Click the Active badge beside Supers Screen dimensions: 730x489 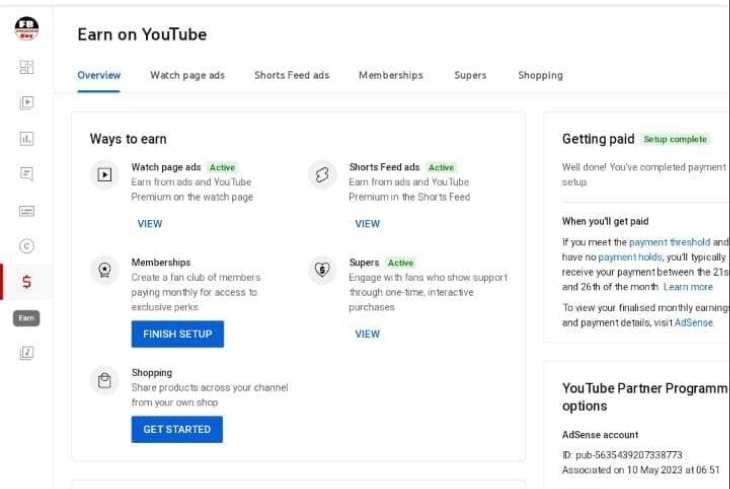(x=400, y=263)
